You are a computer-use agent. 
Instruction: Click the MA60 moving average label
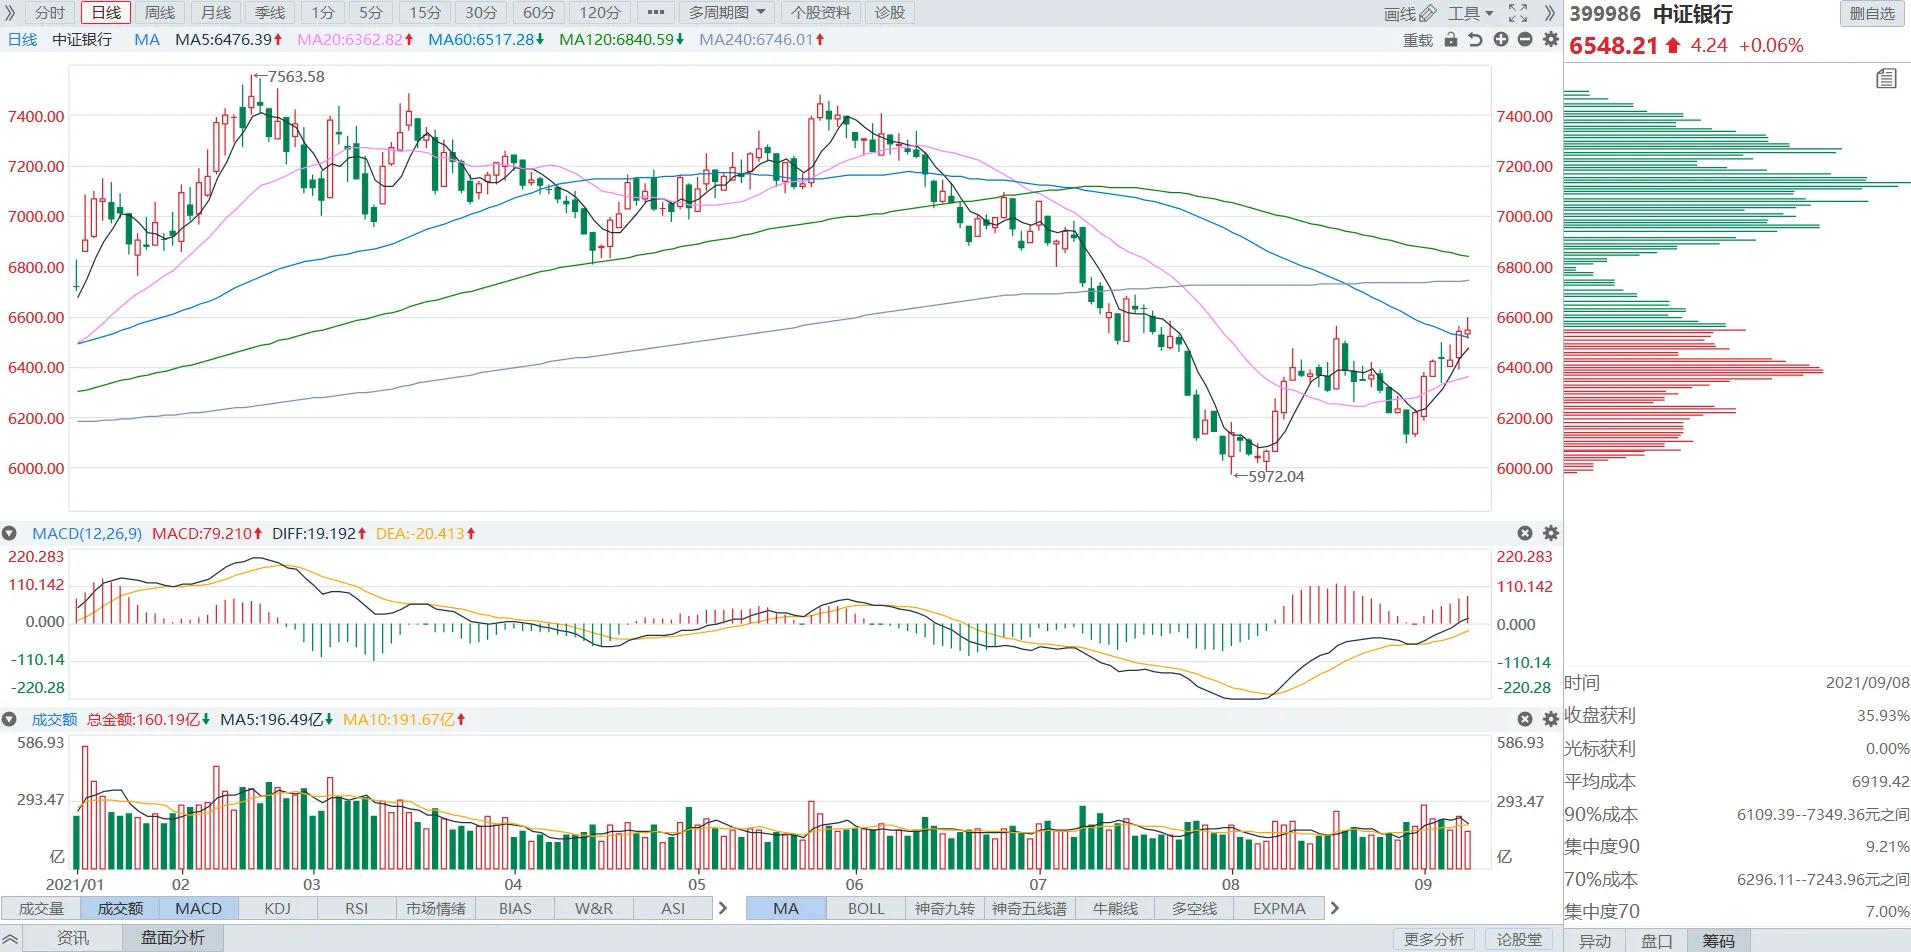486,40
